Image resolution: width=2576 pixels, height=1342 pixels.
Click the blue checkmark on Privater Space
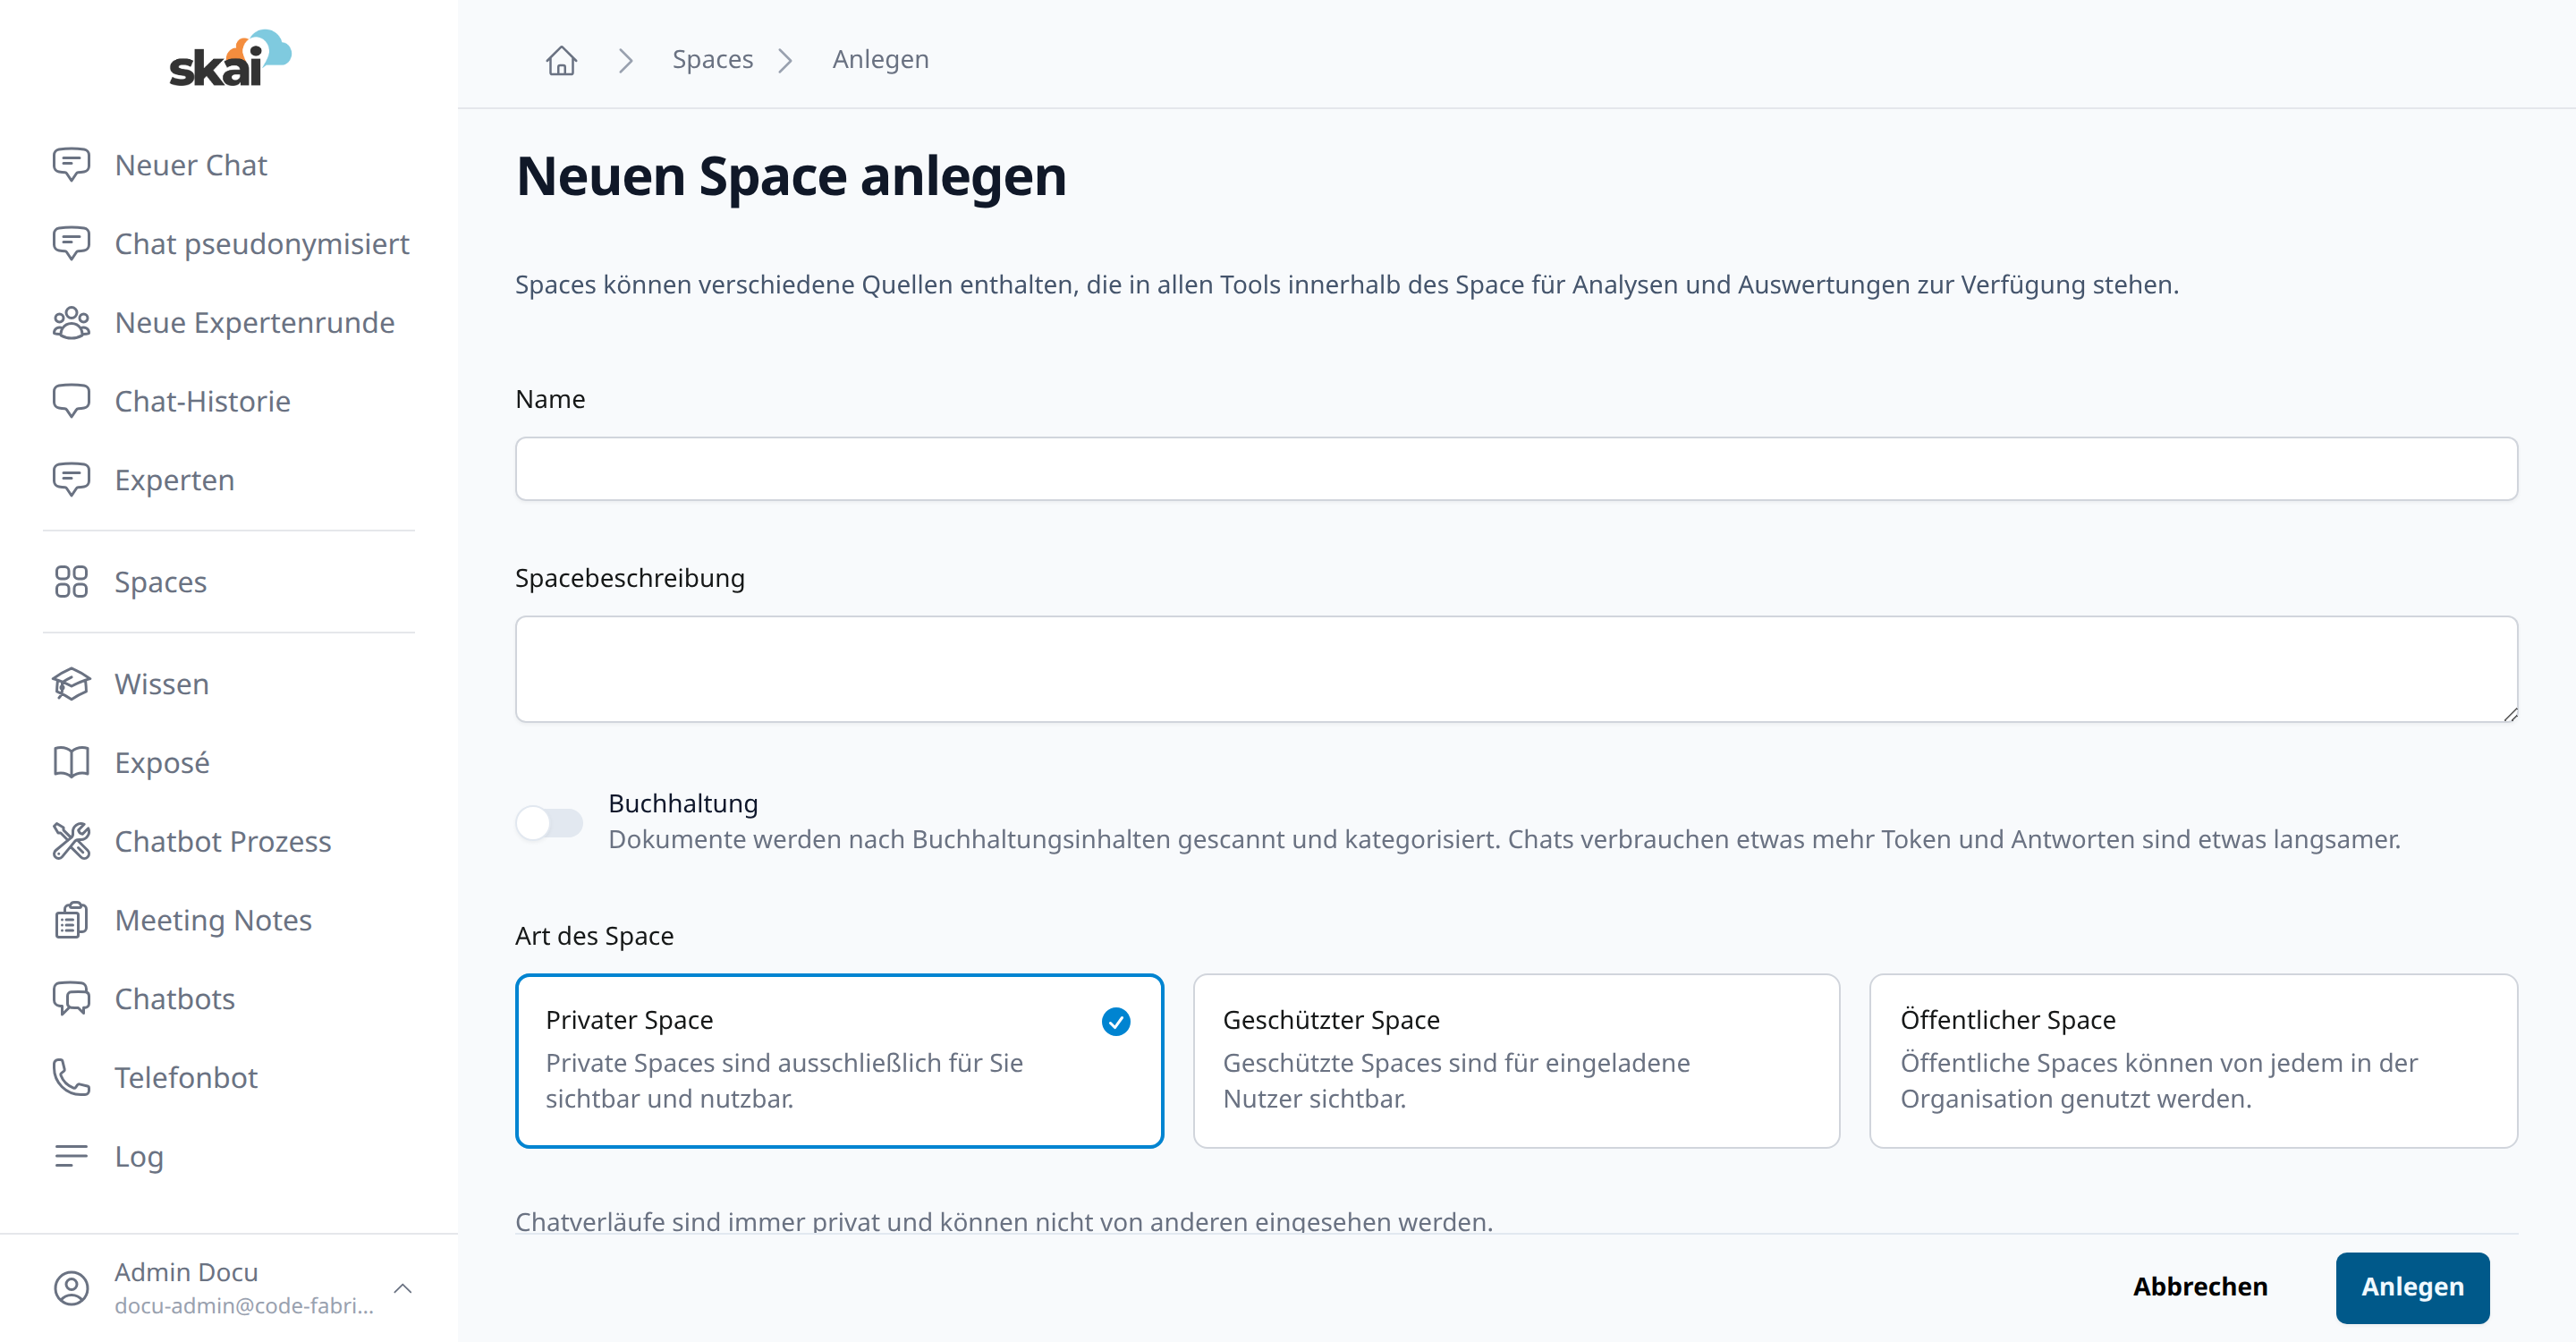click(x=1115, y=1021)
